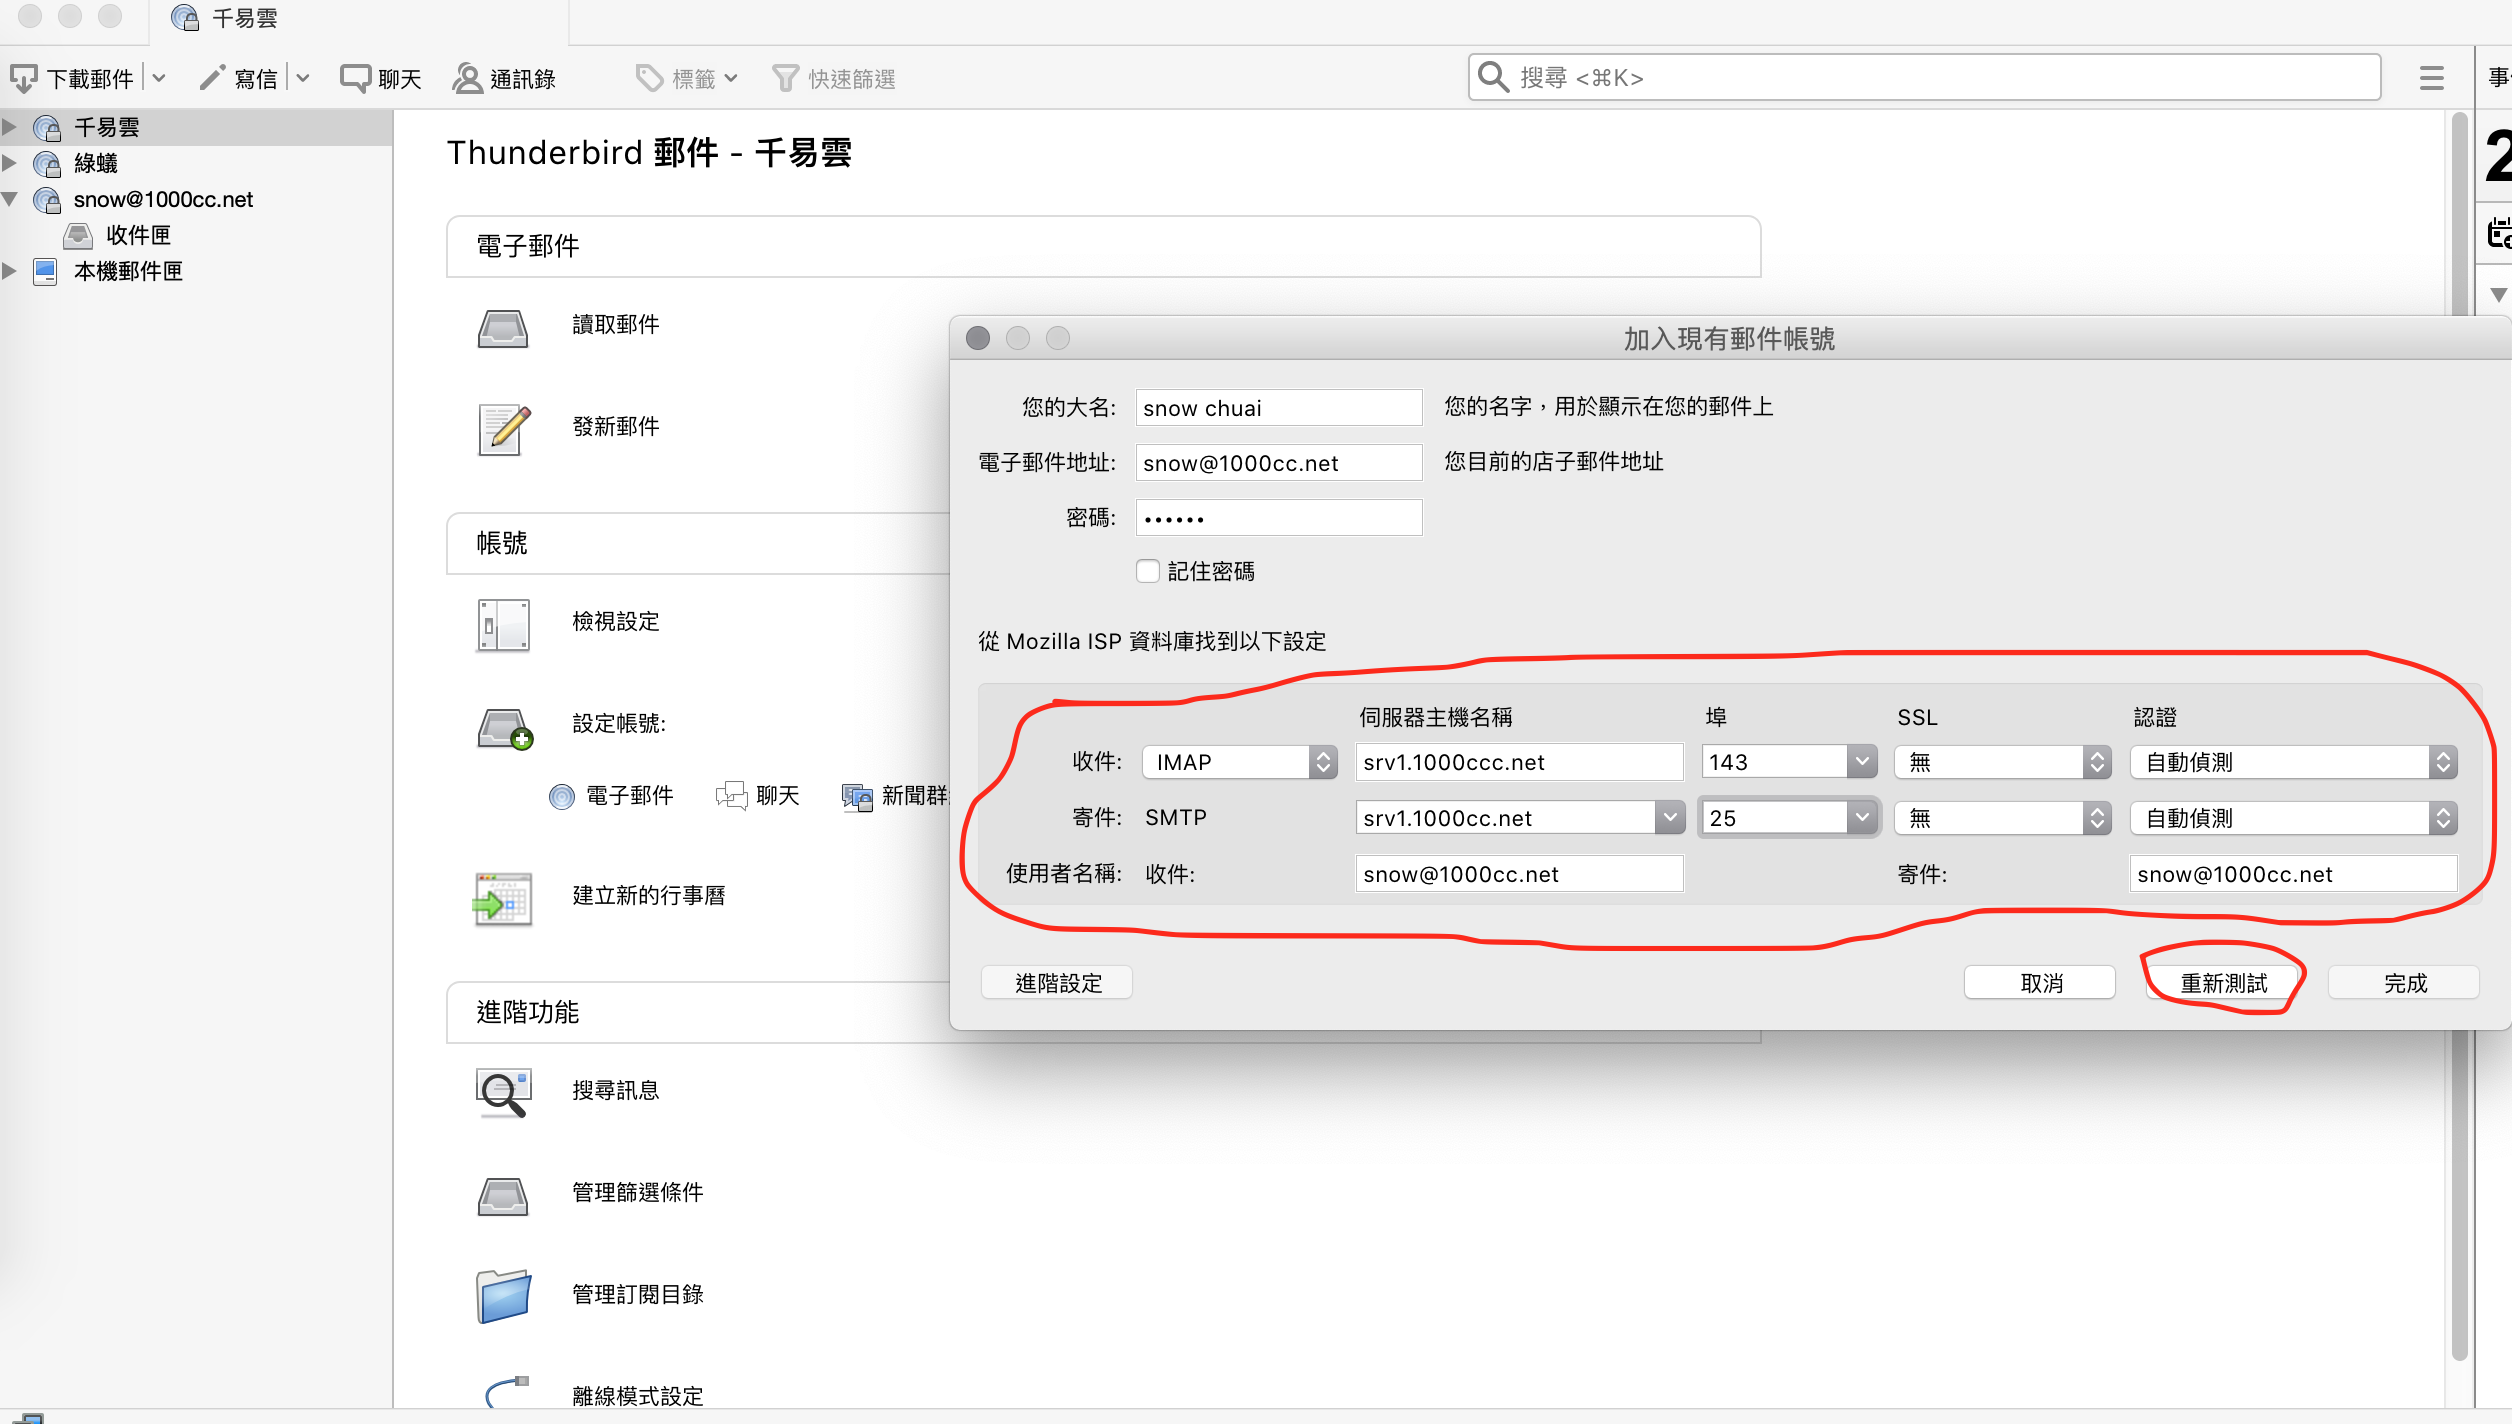Open the IMAP protocol dropdown

pos(1240,762)
